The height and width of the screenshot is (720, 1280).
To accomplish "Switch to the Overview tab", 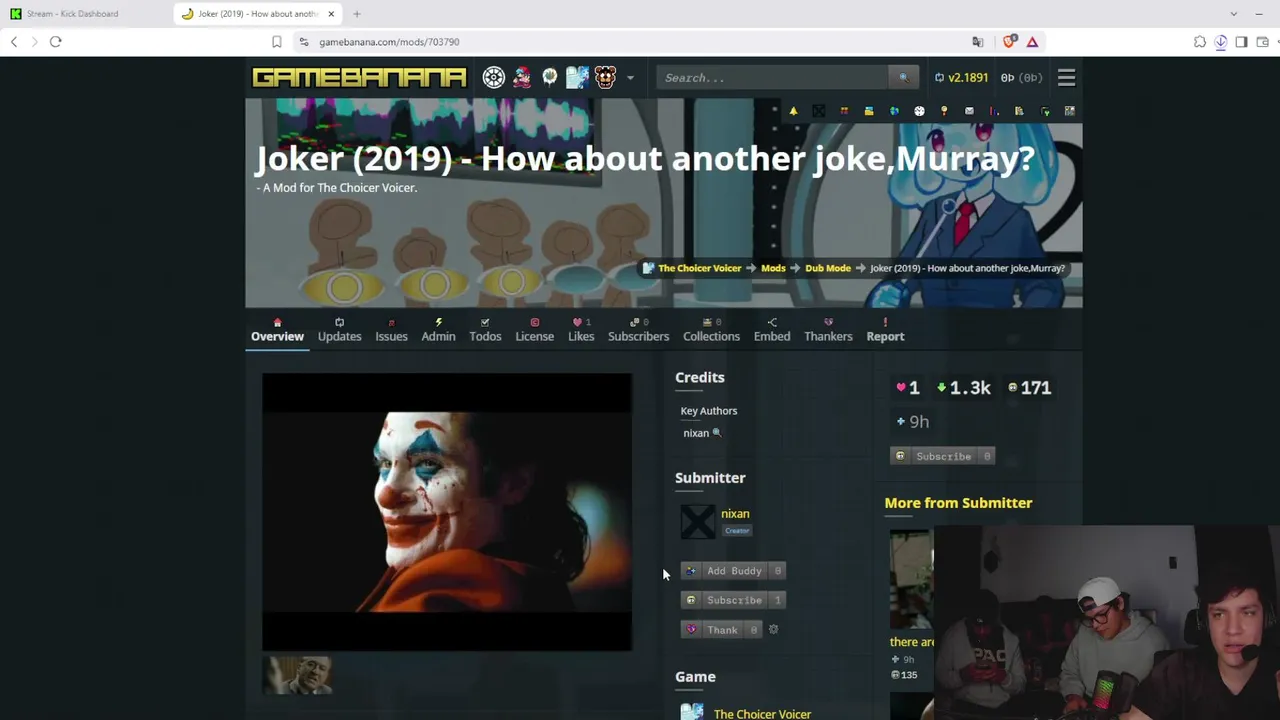I will pyautogui.click(x=277, y=330).
